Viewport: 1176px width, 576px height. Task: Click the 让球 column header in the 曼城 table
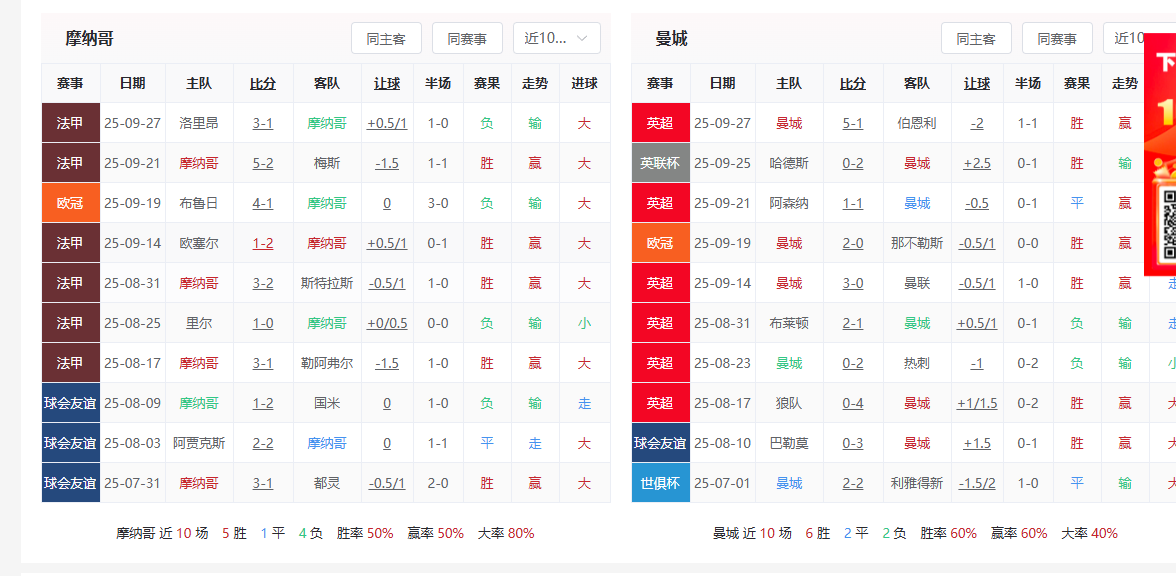point(977,83)
